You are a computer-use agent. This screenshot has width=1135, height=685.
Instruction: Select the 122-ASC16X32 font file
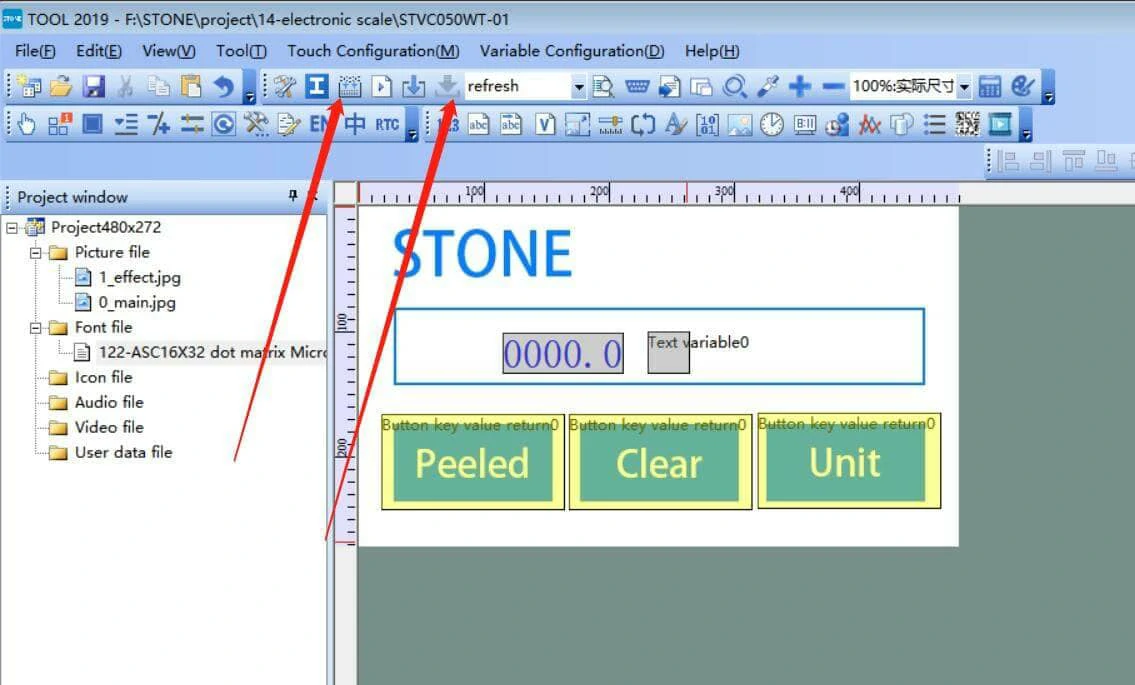(212, 353)
